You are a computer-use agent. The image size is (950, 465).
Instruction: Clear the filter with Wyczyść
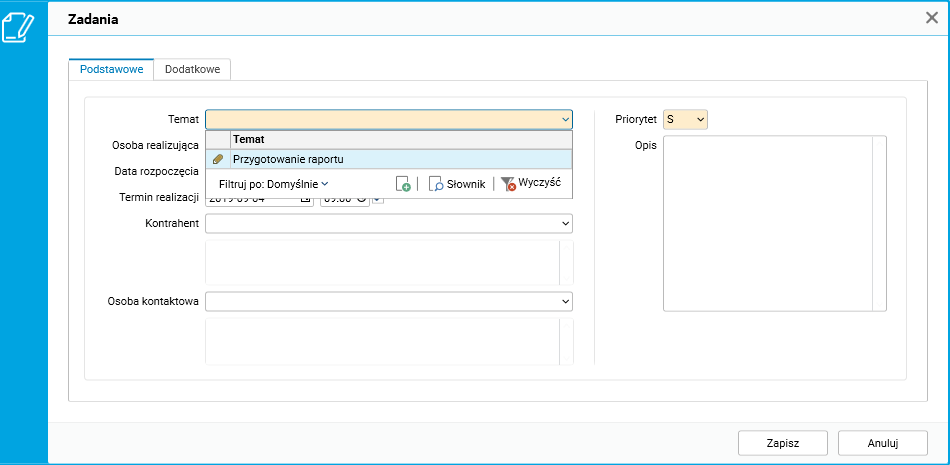click(x=530, y=184)
